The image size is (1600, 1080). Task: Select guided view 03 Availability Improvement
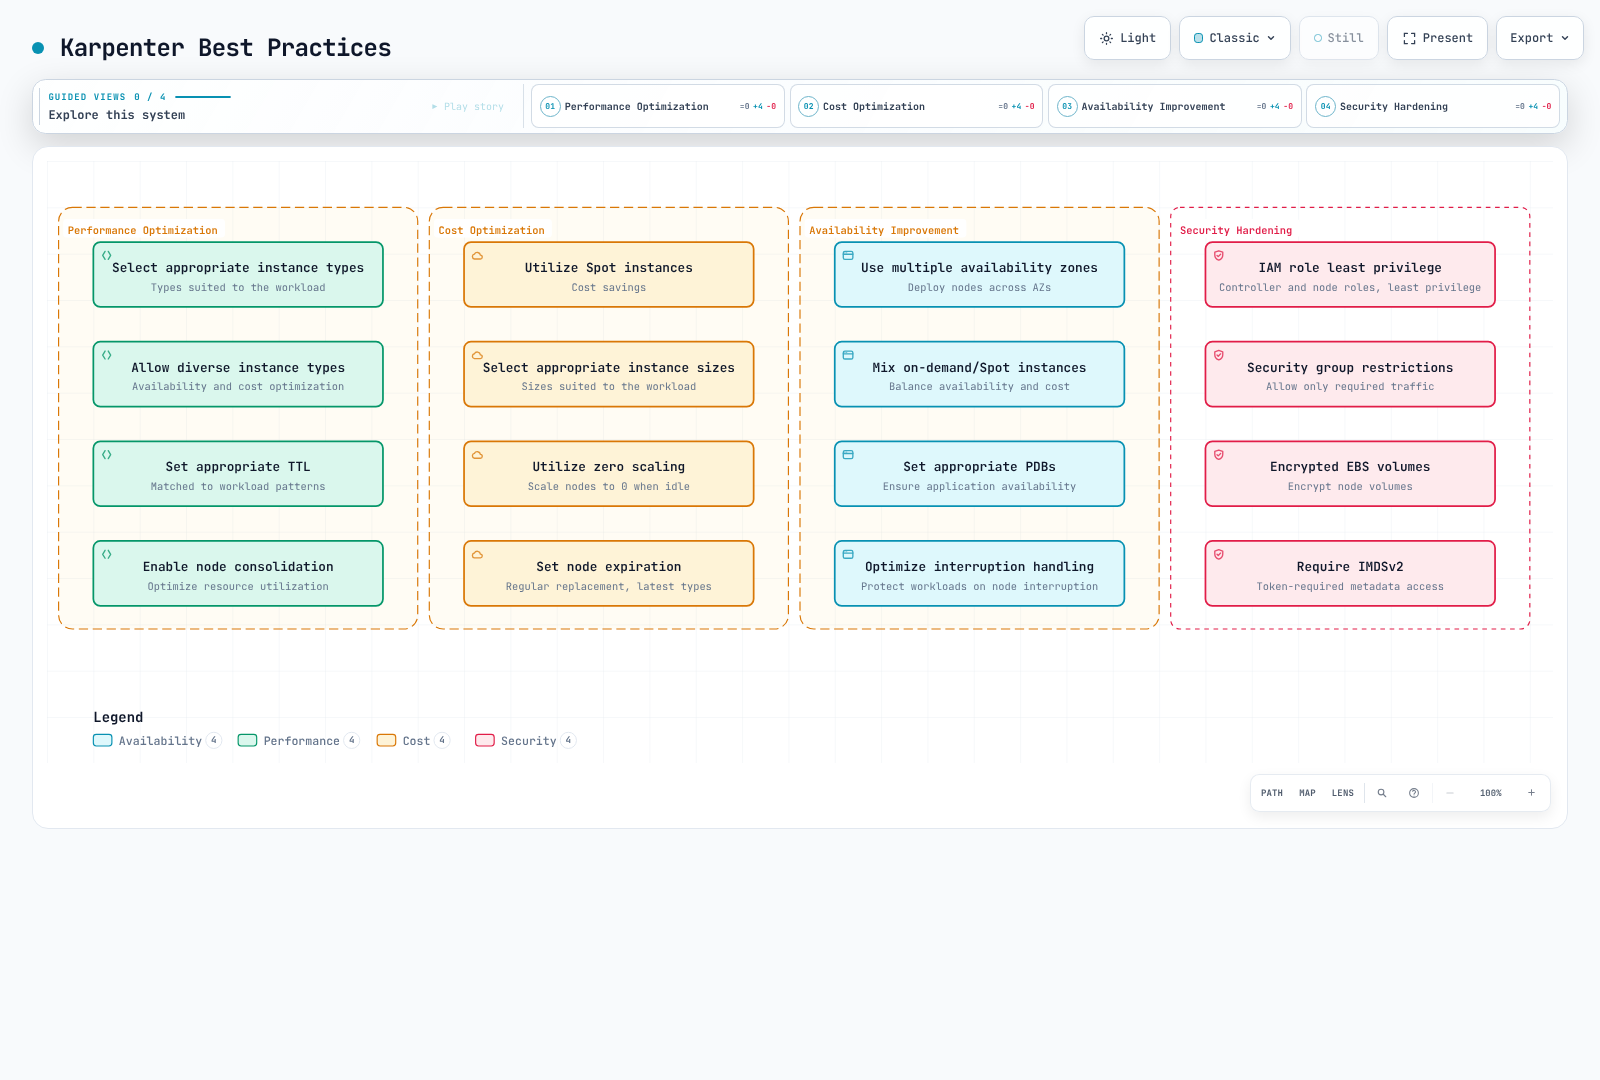tap(1175, 106)
